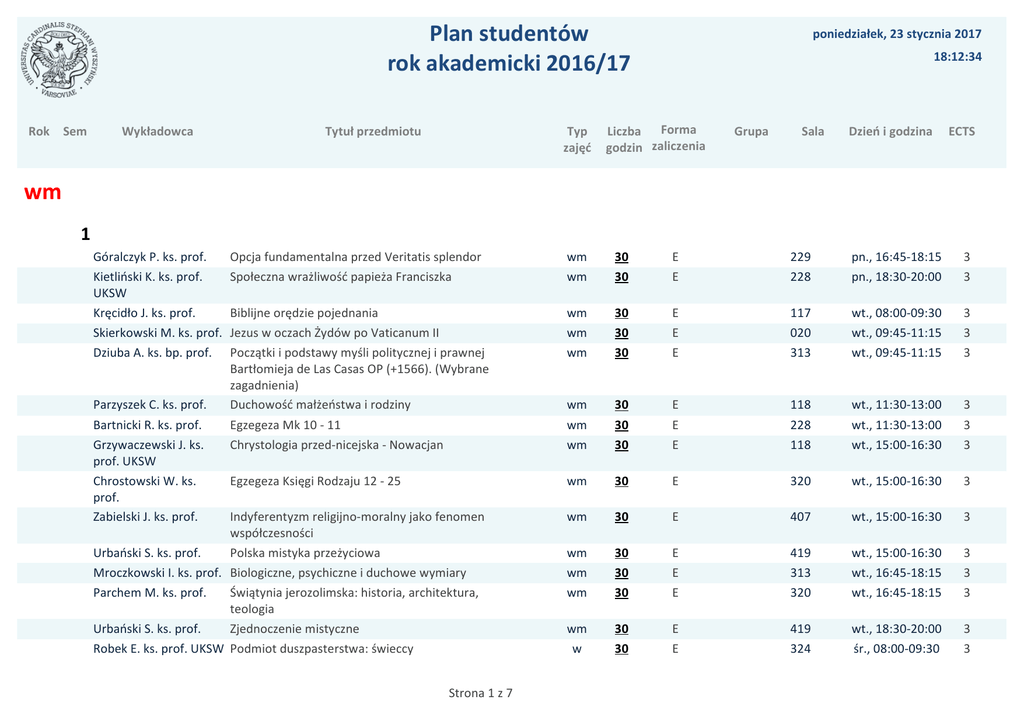Click the Wykładowca column header

[157, 131]
